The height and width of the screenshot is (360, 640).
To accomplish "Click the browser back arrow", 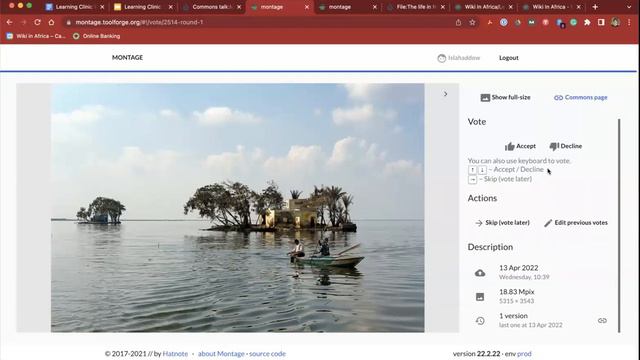I will (9, 22).
